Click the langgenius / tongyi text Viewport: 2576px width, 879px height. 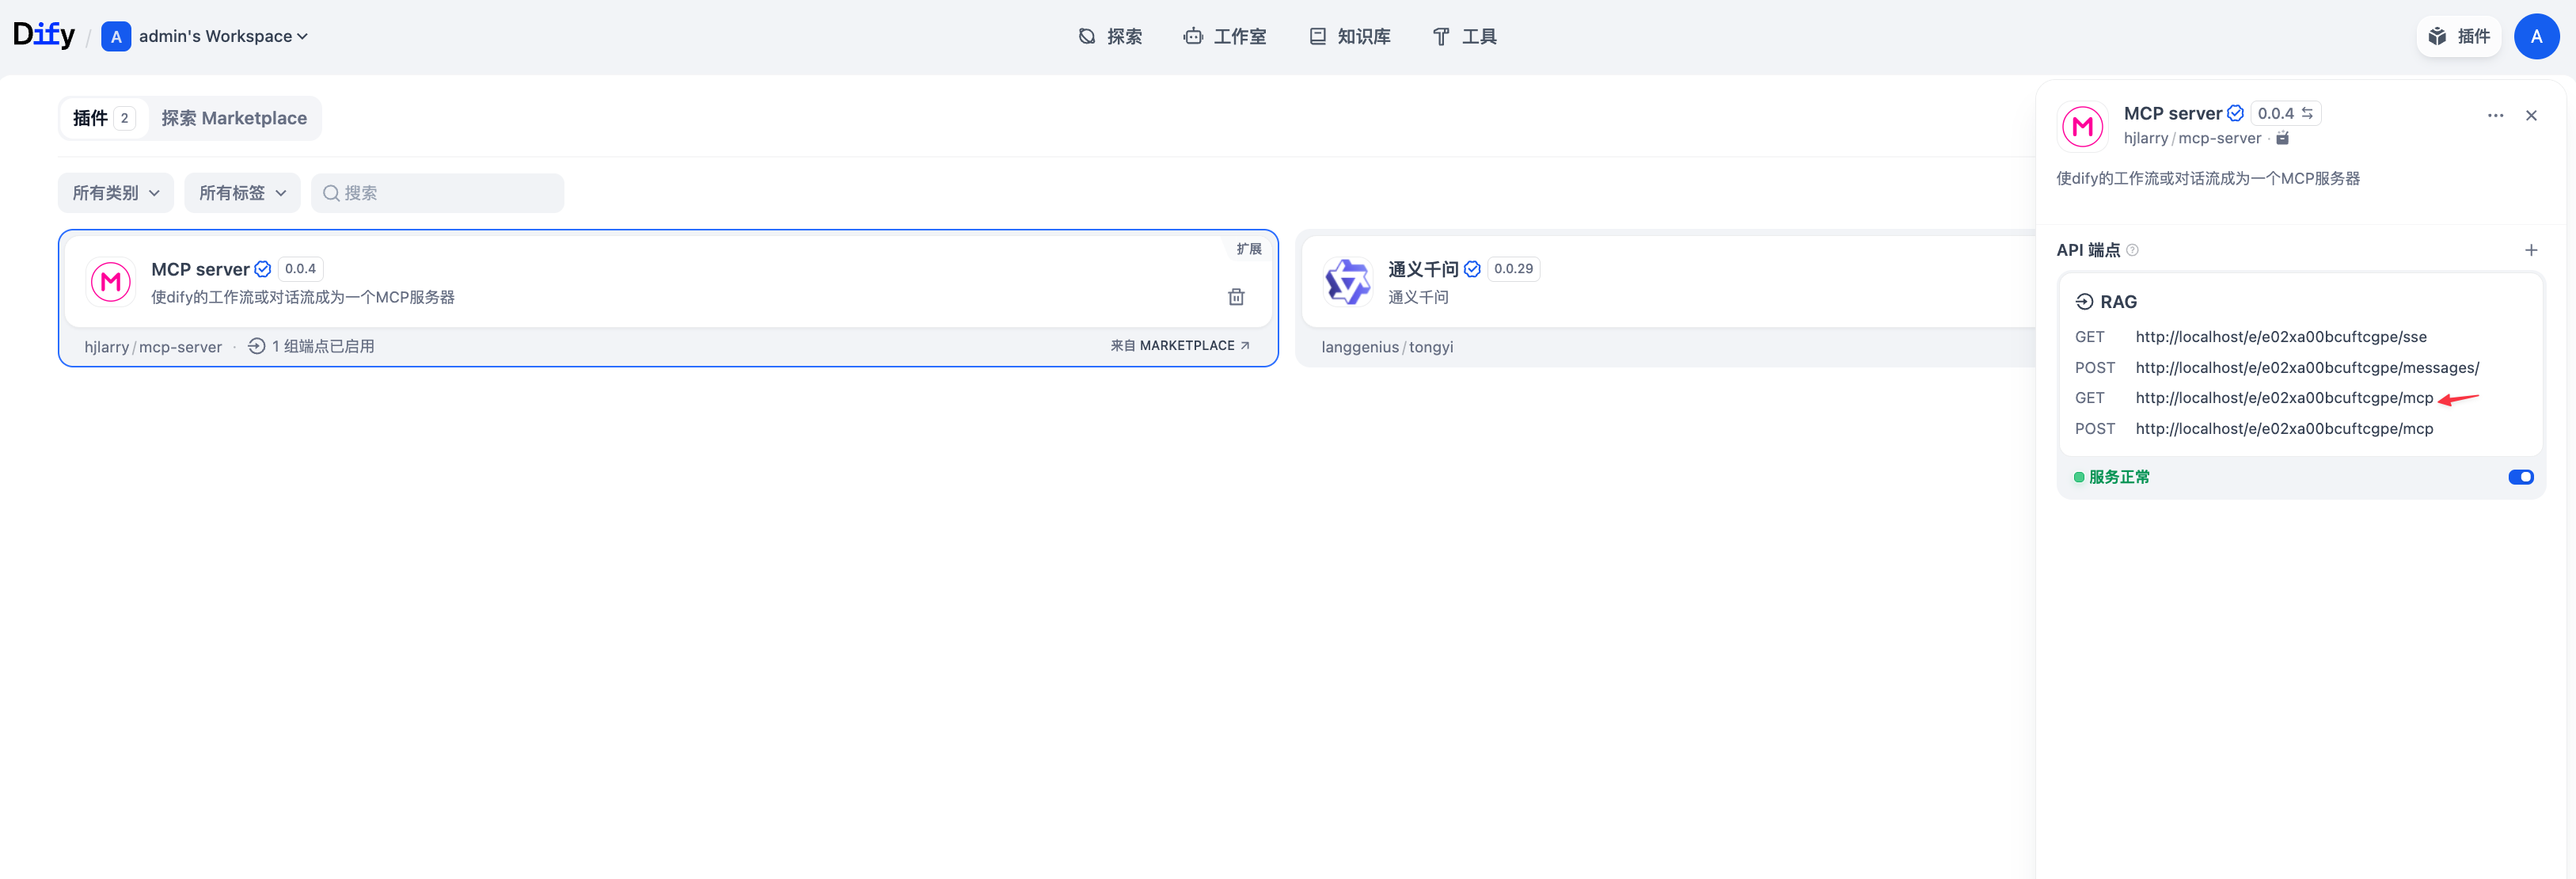1387,347
